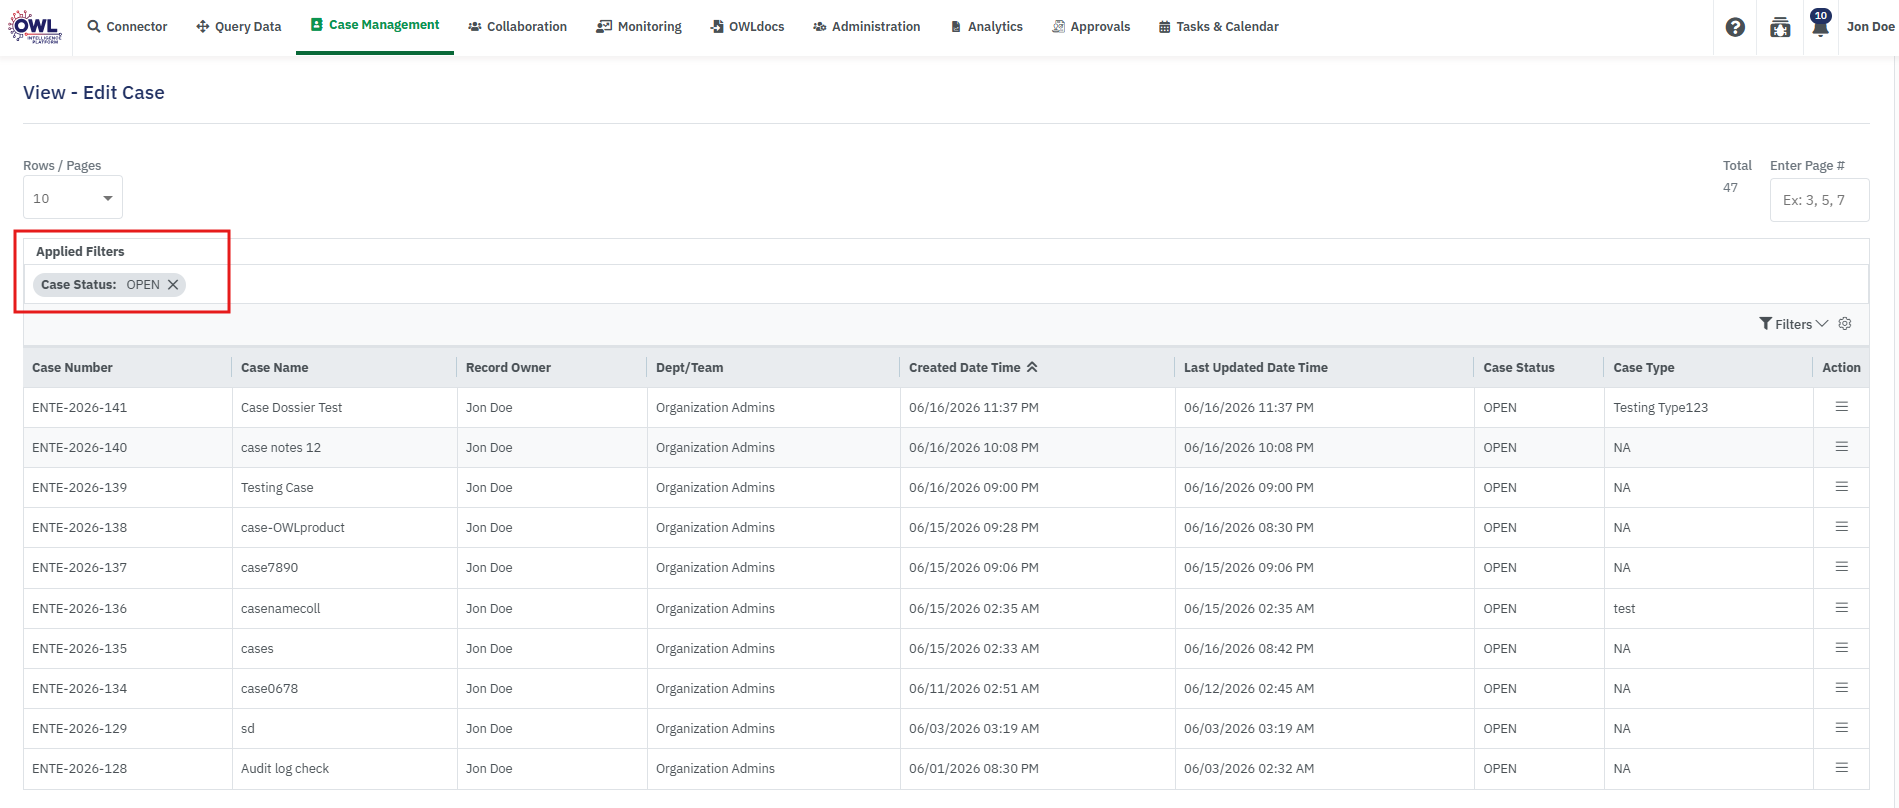Viewport: 1899px width, 808px height.
Task: Click the case name casenamecoll
Action: point(281,609)
